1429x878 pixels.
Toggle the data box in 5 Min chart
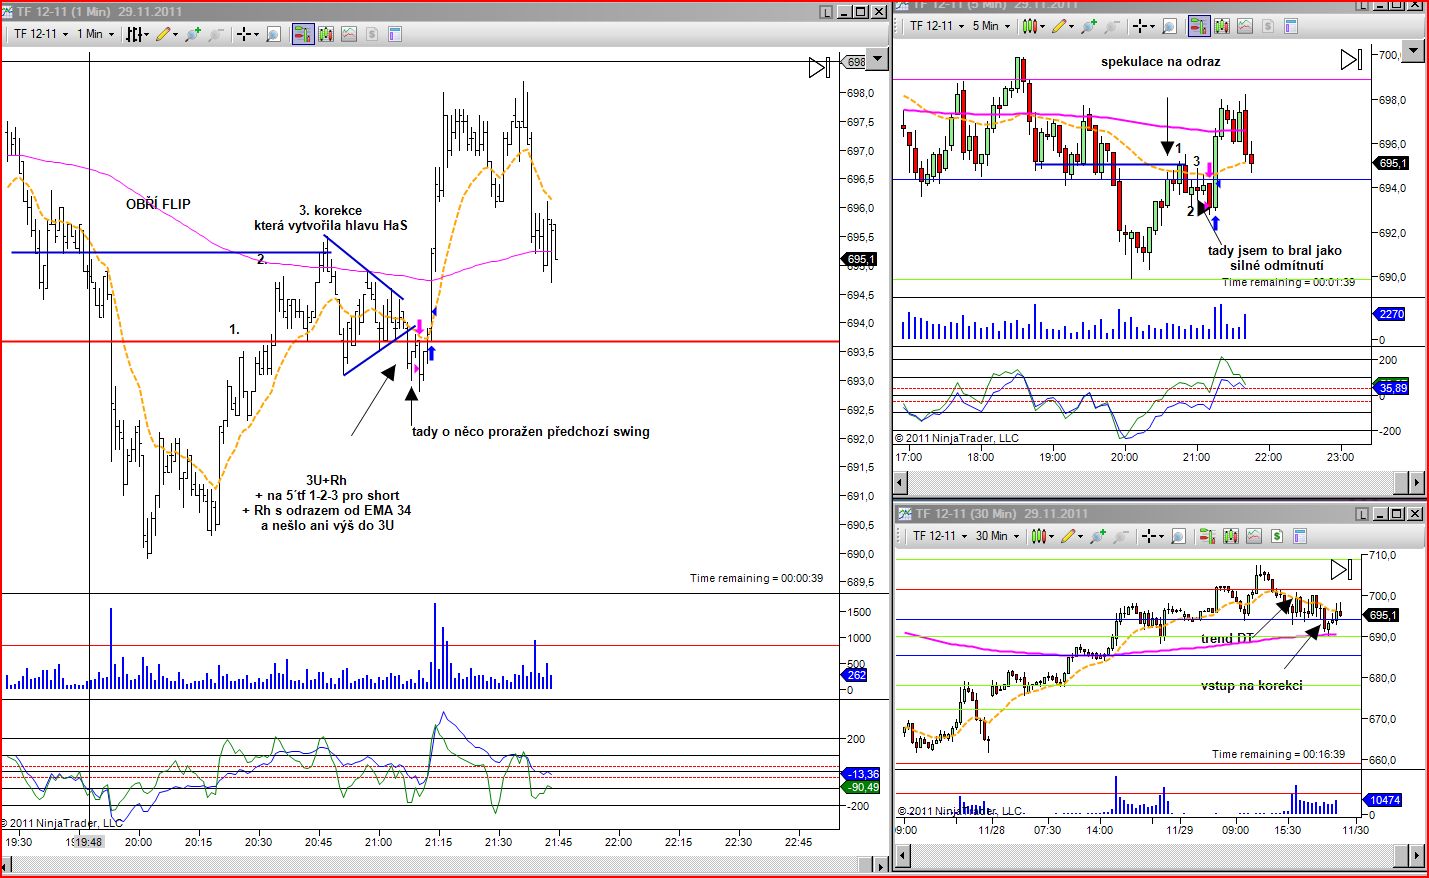1169,26
